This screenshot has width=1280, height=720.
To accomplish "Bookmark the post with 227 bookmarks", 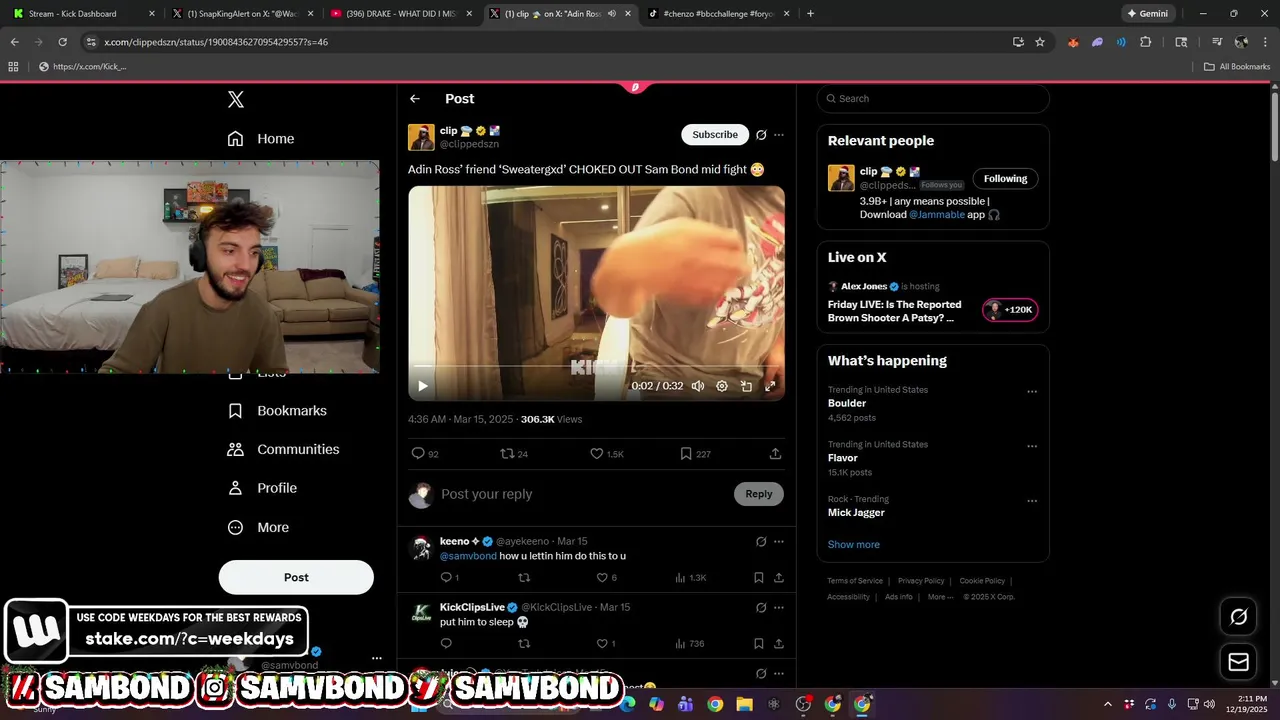I will pos(695,454).
